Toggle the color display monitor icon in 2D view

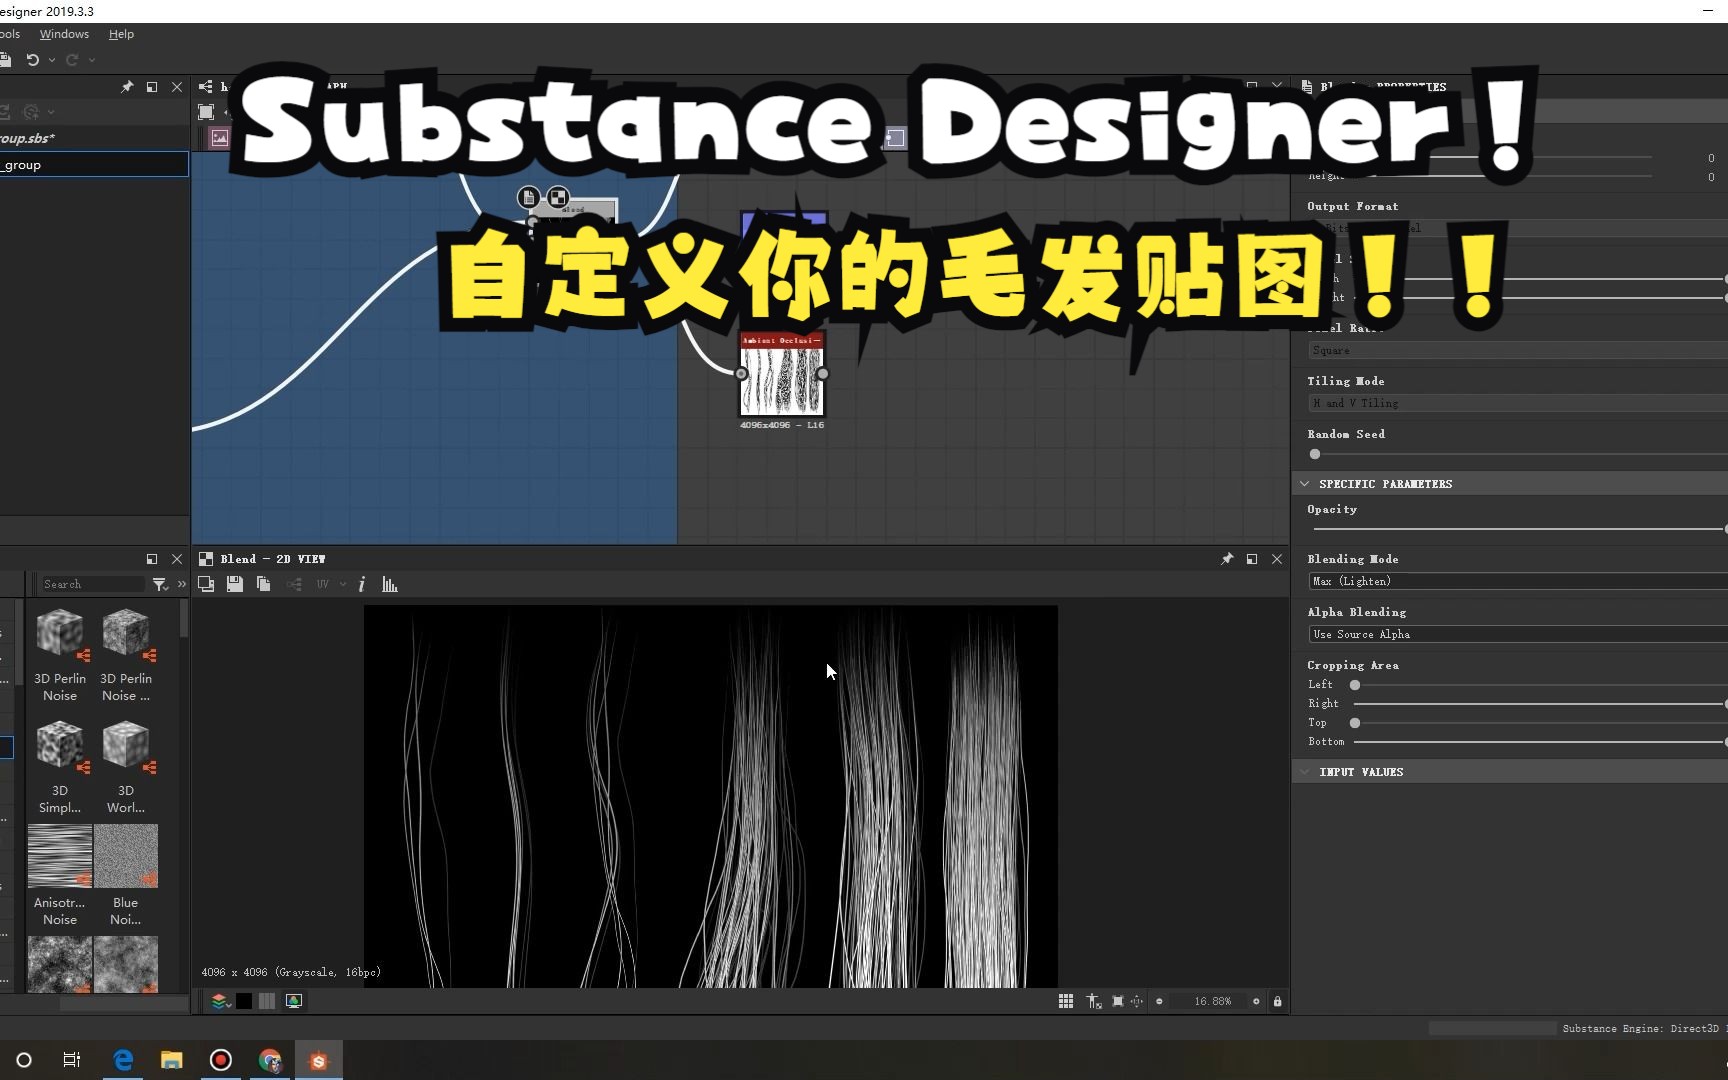click(294, 1001)
